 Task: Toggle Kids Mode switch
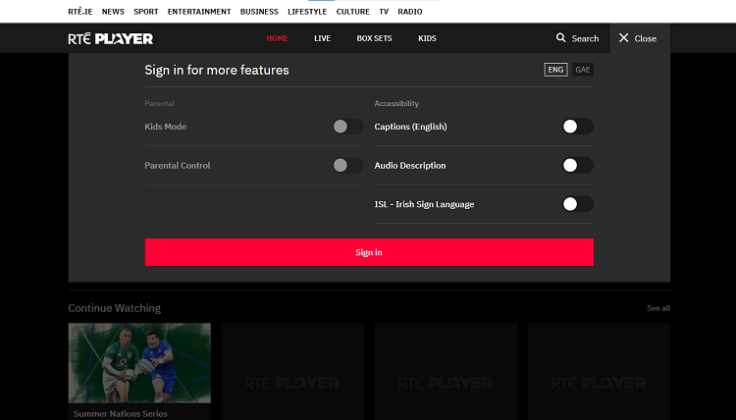pyautogui.click(x=348, y=126)
